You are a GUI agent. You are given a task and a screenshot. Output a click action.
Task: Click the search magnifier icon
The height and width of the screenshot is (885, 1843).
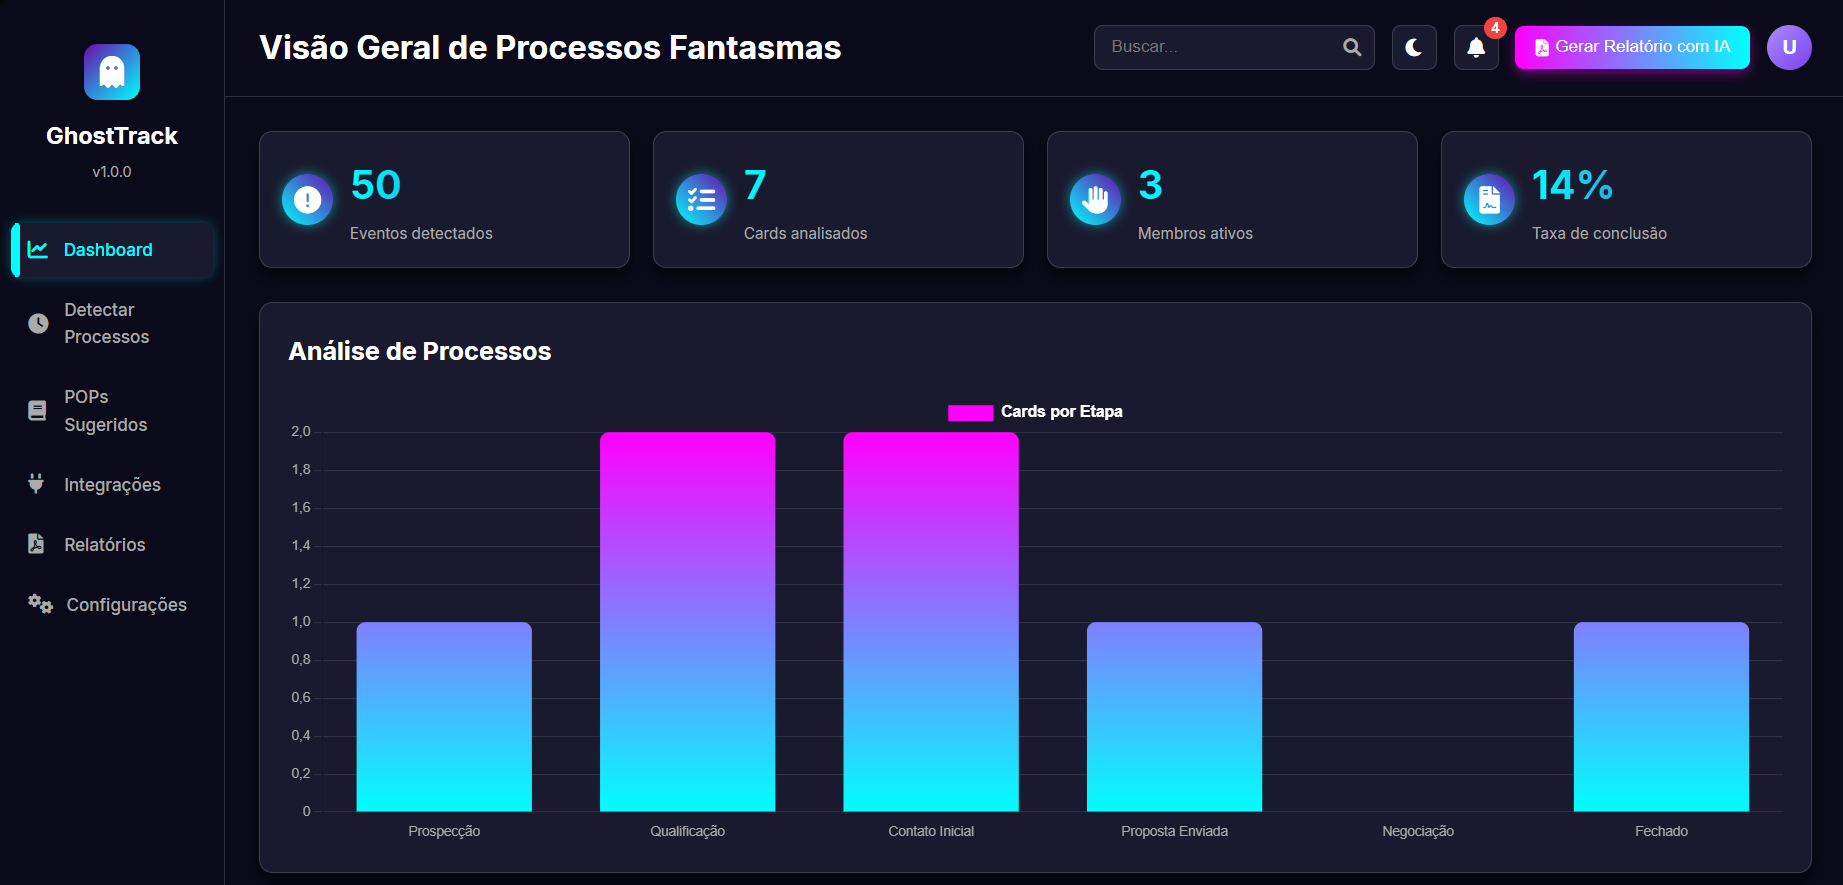tap(1352, 47)
